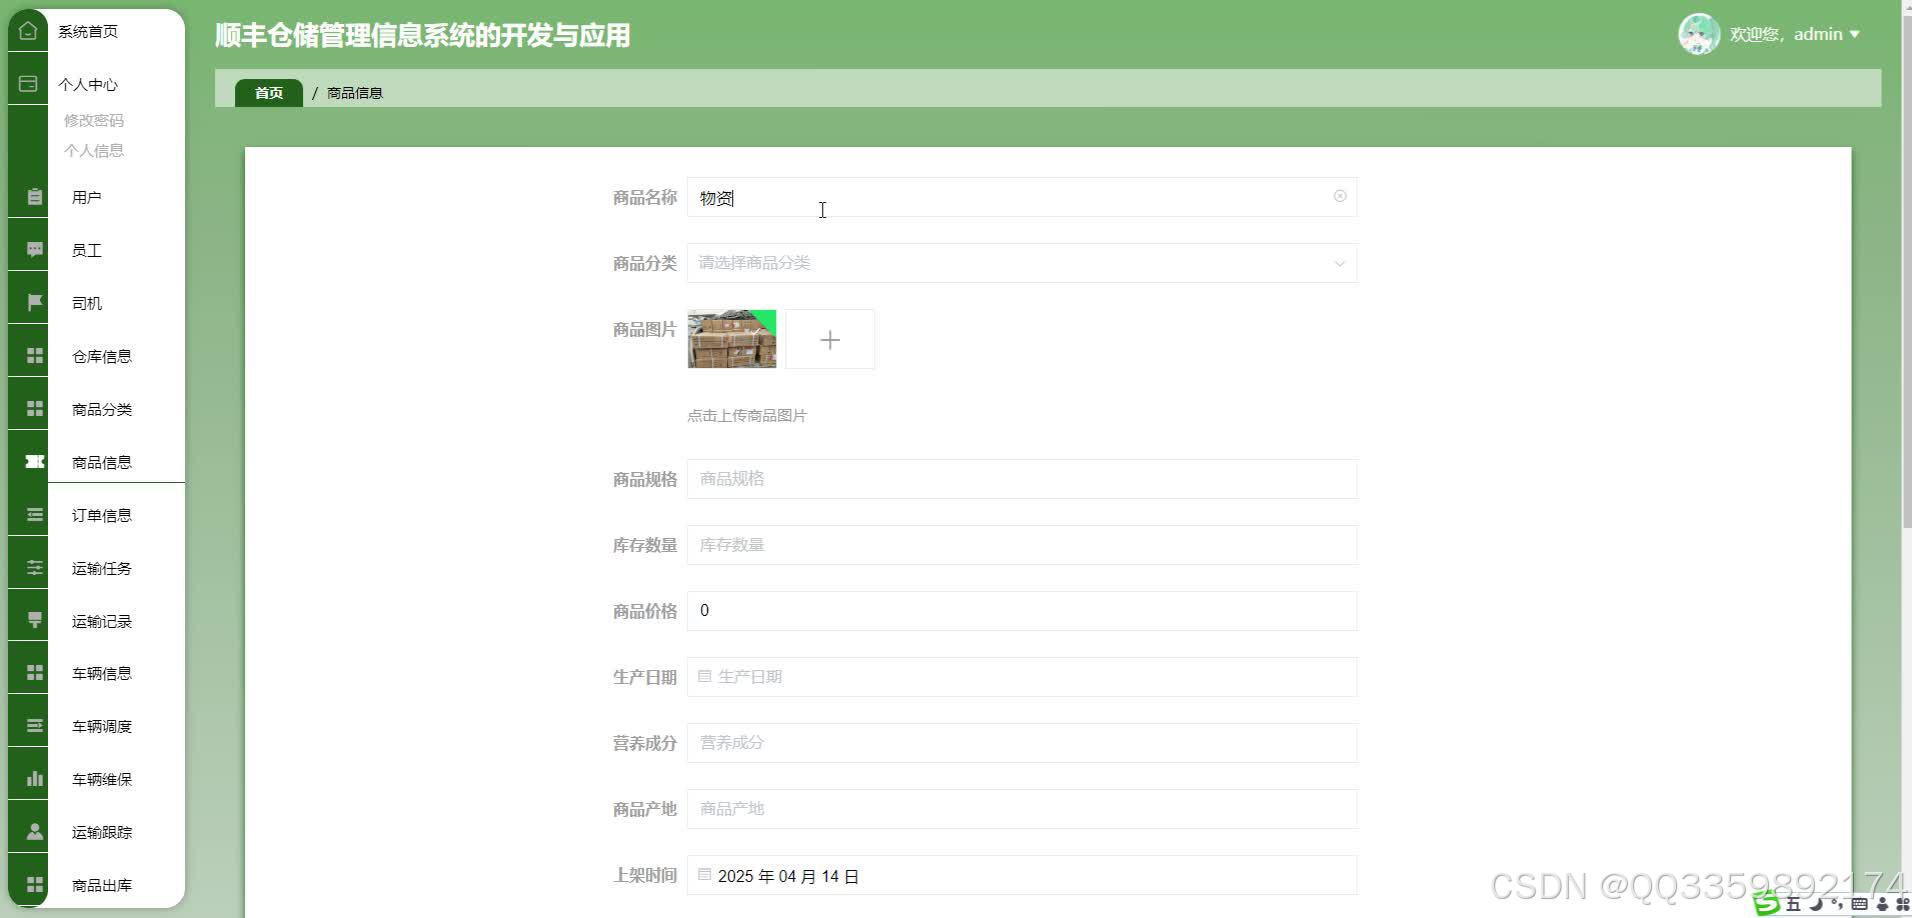Clear the 商品名称 field with the clear icon
Viewport: 1912px width, 918px height.
coord(1340,196)
